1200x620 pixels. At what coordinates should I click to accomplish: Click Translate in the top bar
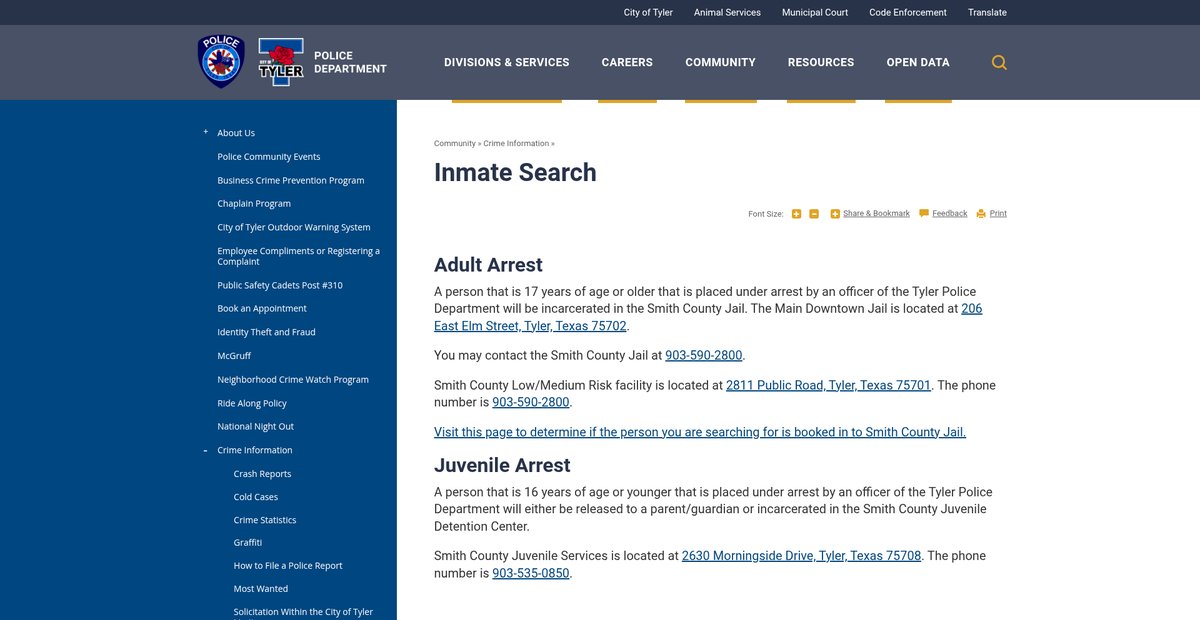pos(987,13)
